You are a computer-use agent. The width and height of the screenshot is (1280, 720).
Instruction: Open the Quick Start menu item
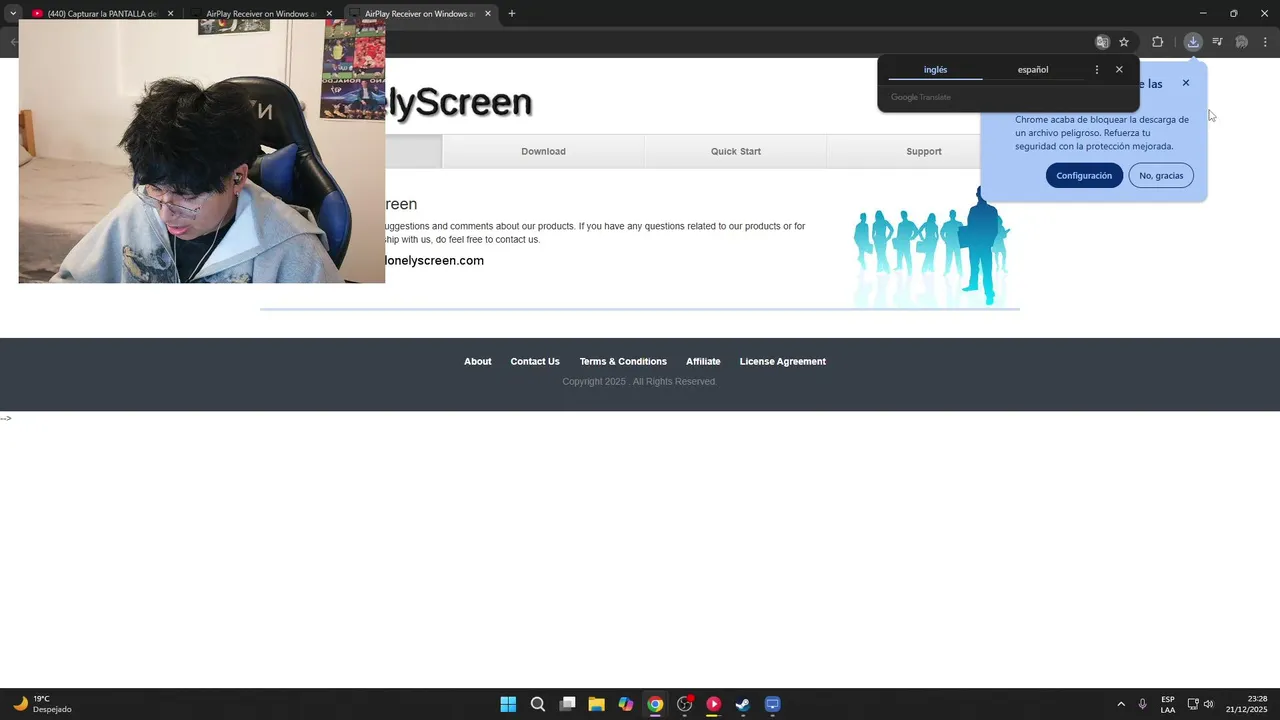(736, 151)
